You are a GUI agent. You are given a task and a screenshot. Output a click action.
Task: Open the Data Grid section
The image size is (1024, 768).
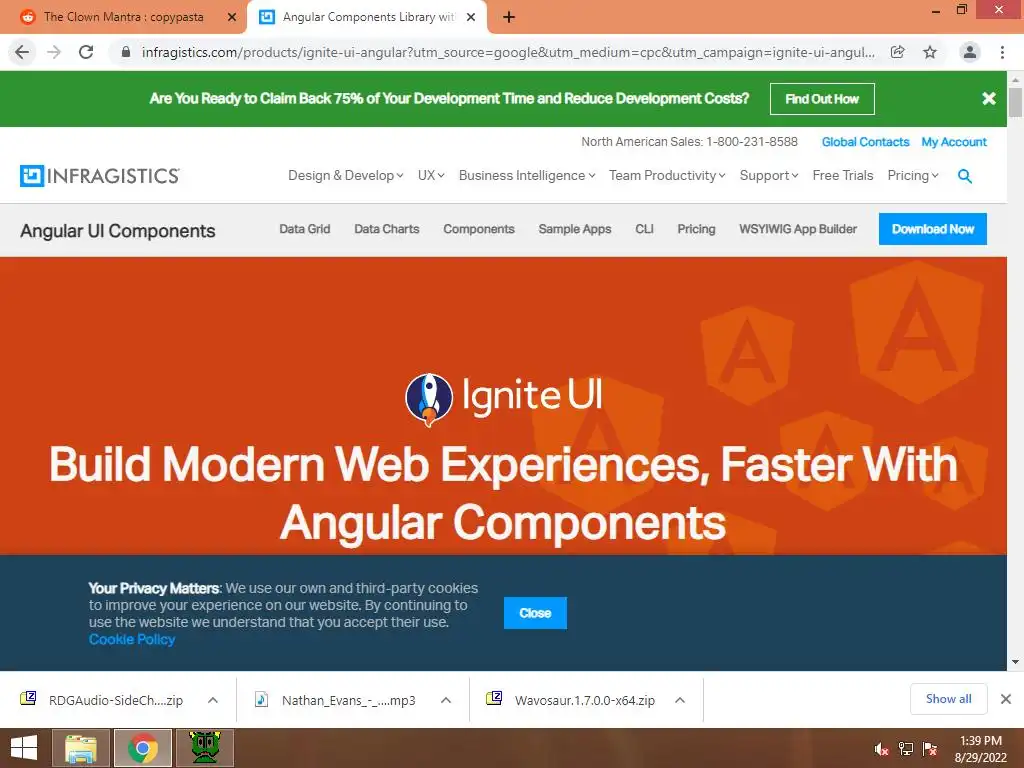pyautogui.click(x=304, y=229)
